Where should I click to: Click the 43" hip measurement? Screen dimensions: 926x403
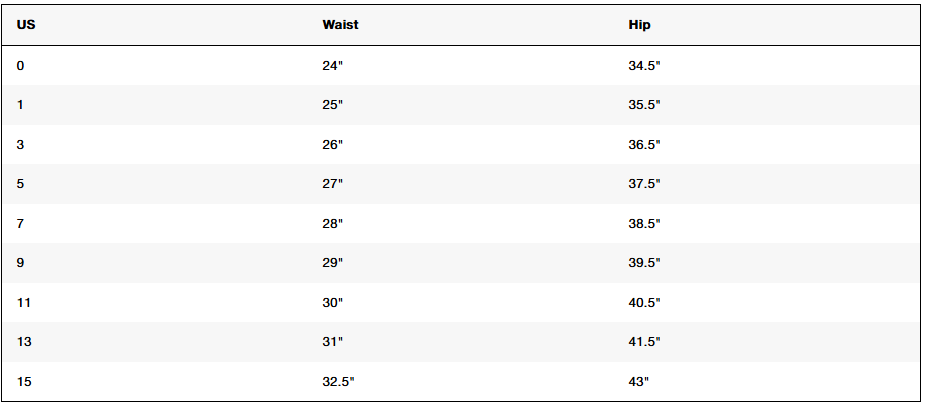(x=638, y=382)
